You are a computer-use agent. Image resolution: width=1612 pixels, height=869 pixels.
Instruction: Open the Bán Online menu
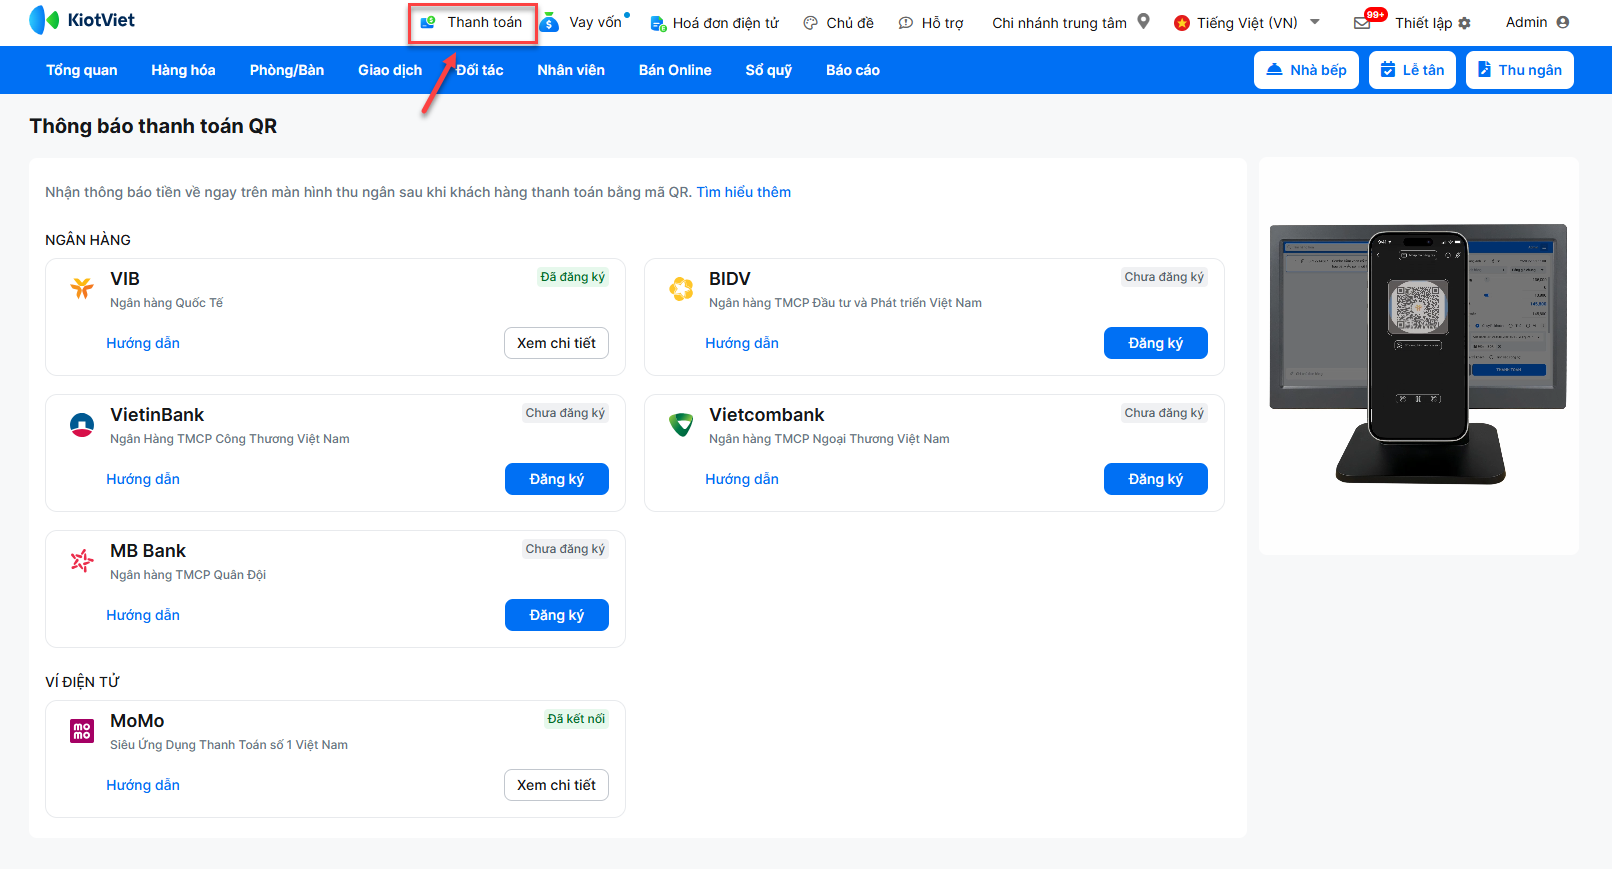click(x=675, y=70)
